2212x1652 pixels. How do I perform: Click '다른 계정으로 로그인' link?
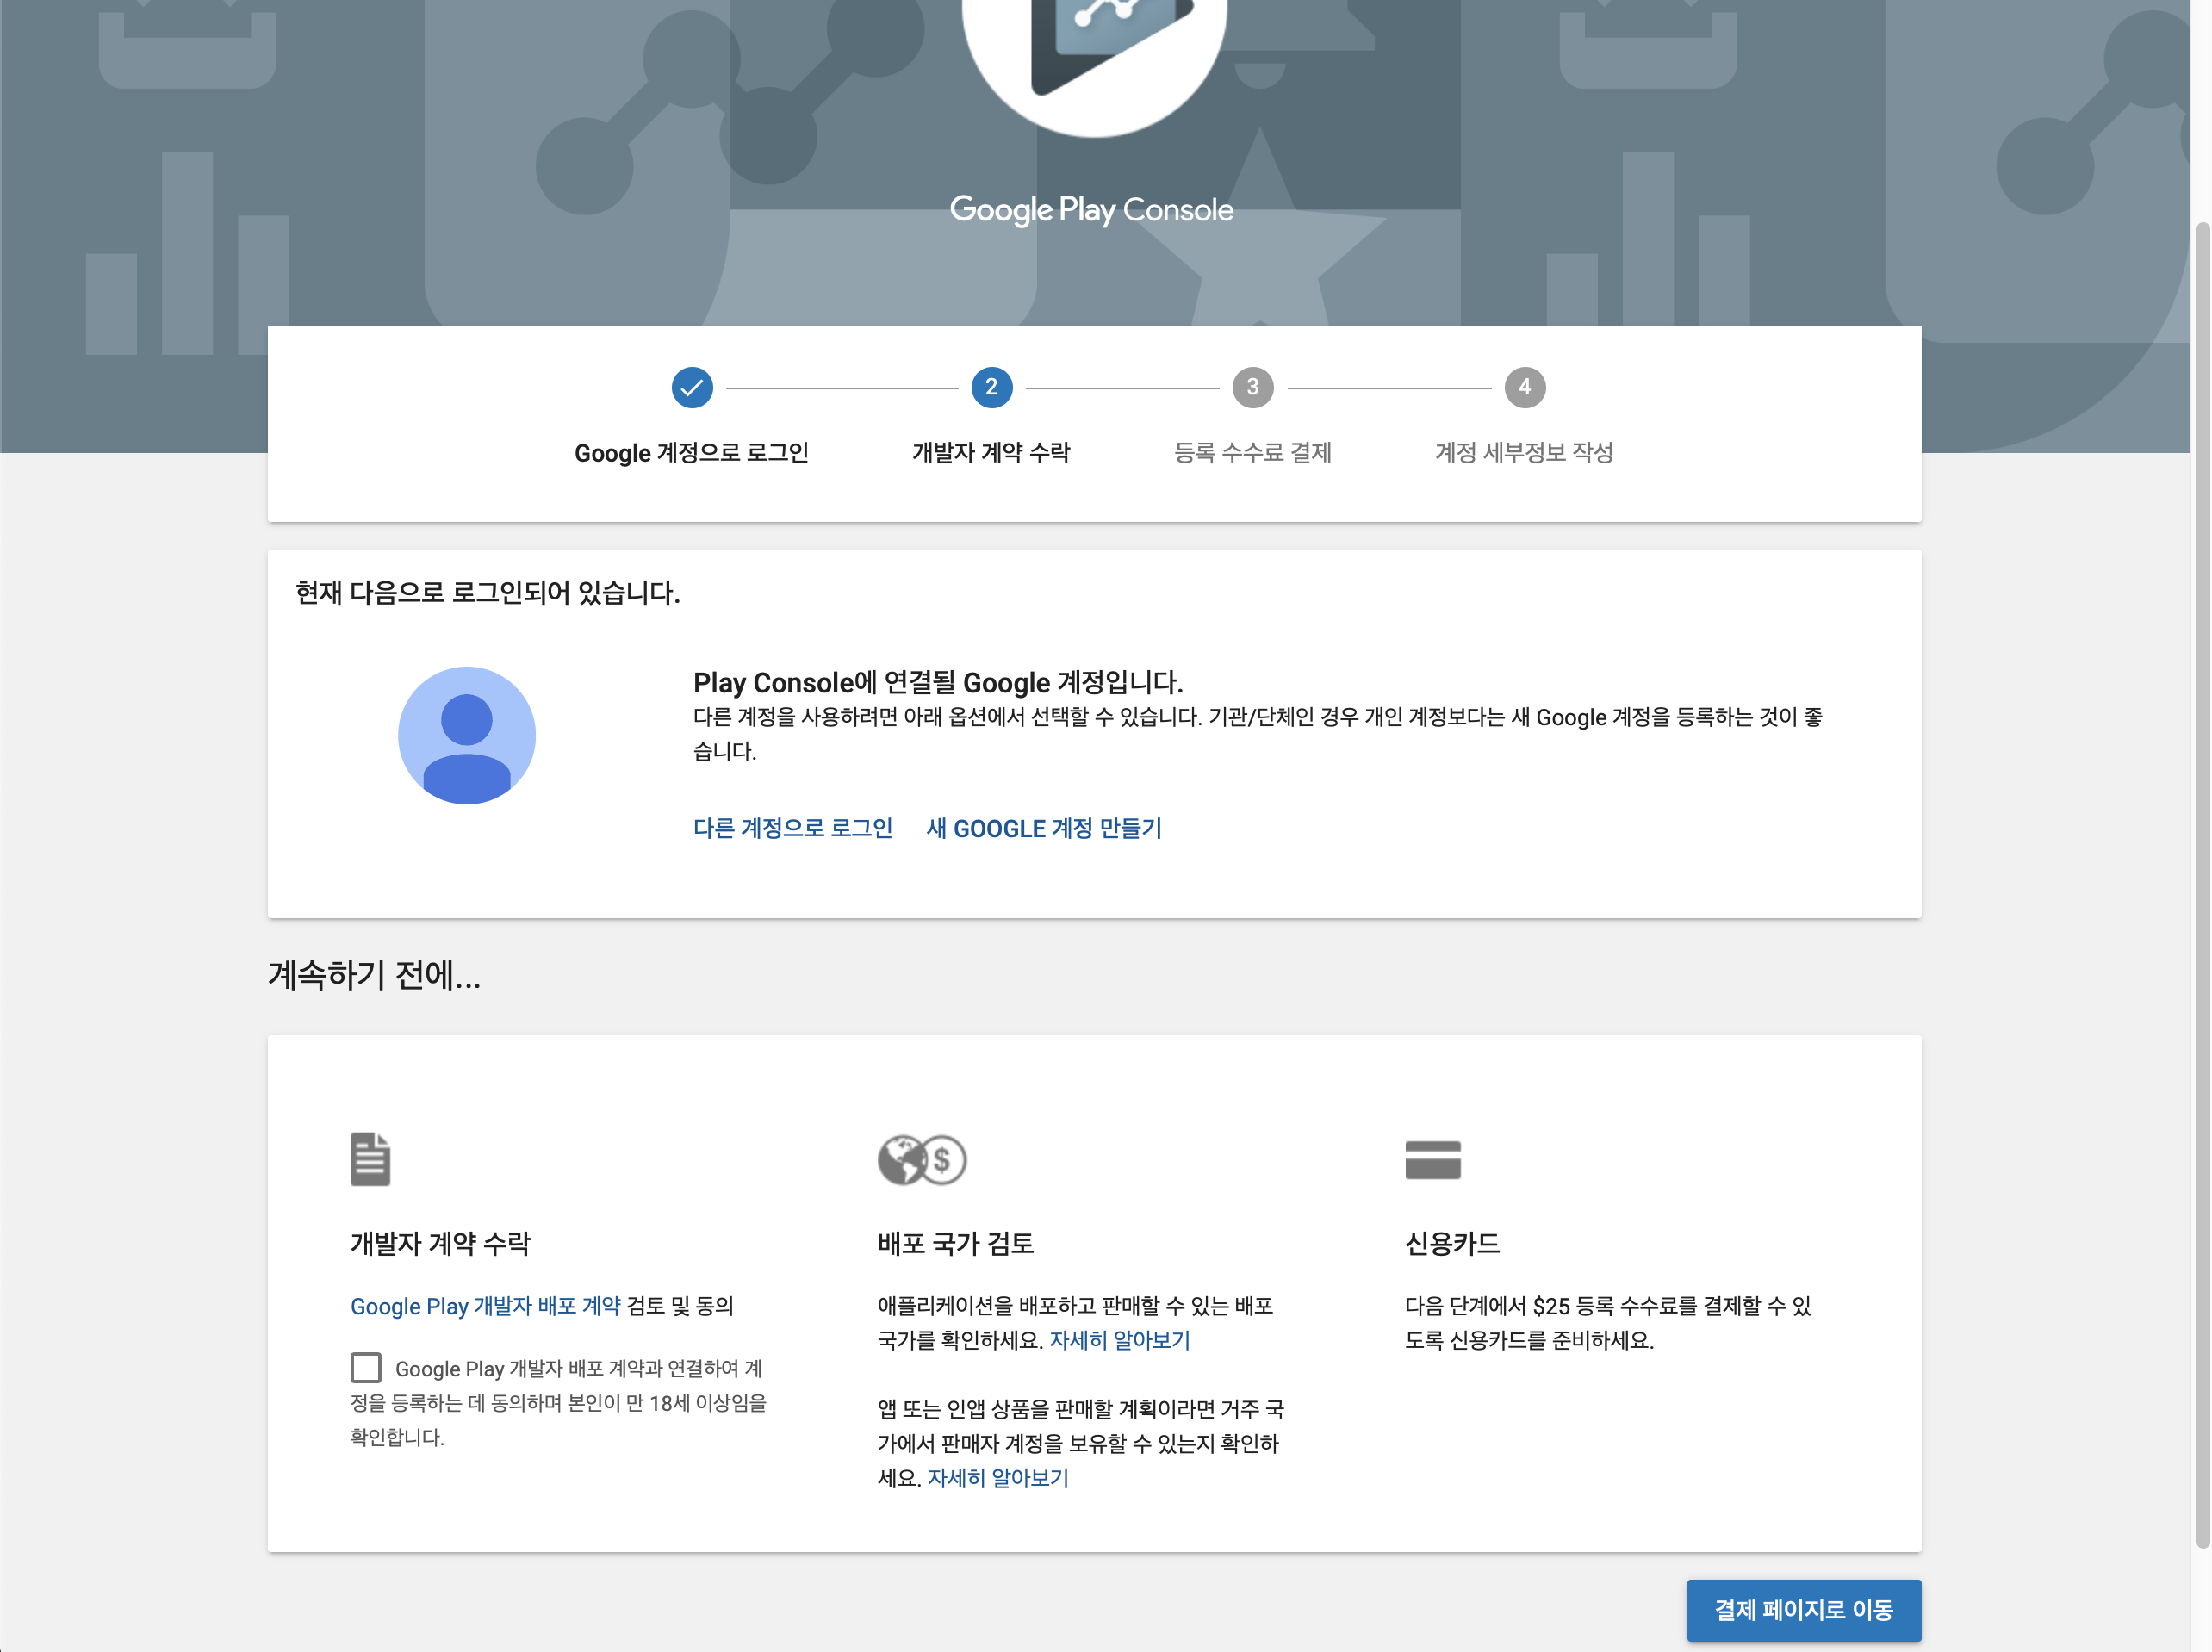pos(792,829)
